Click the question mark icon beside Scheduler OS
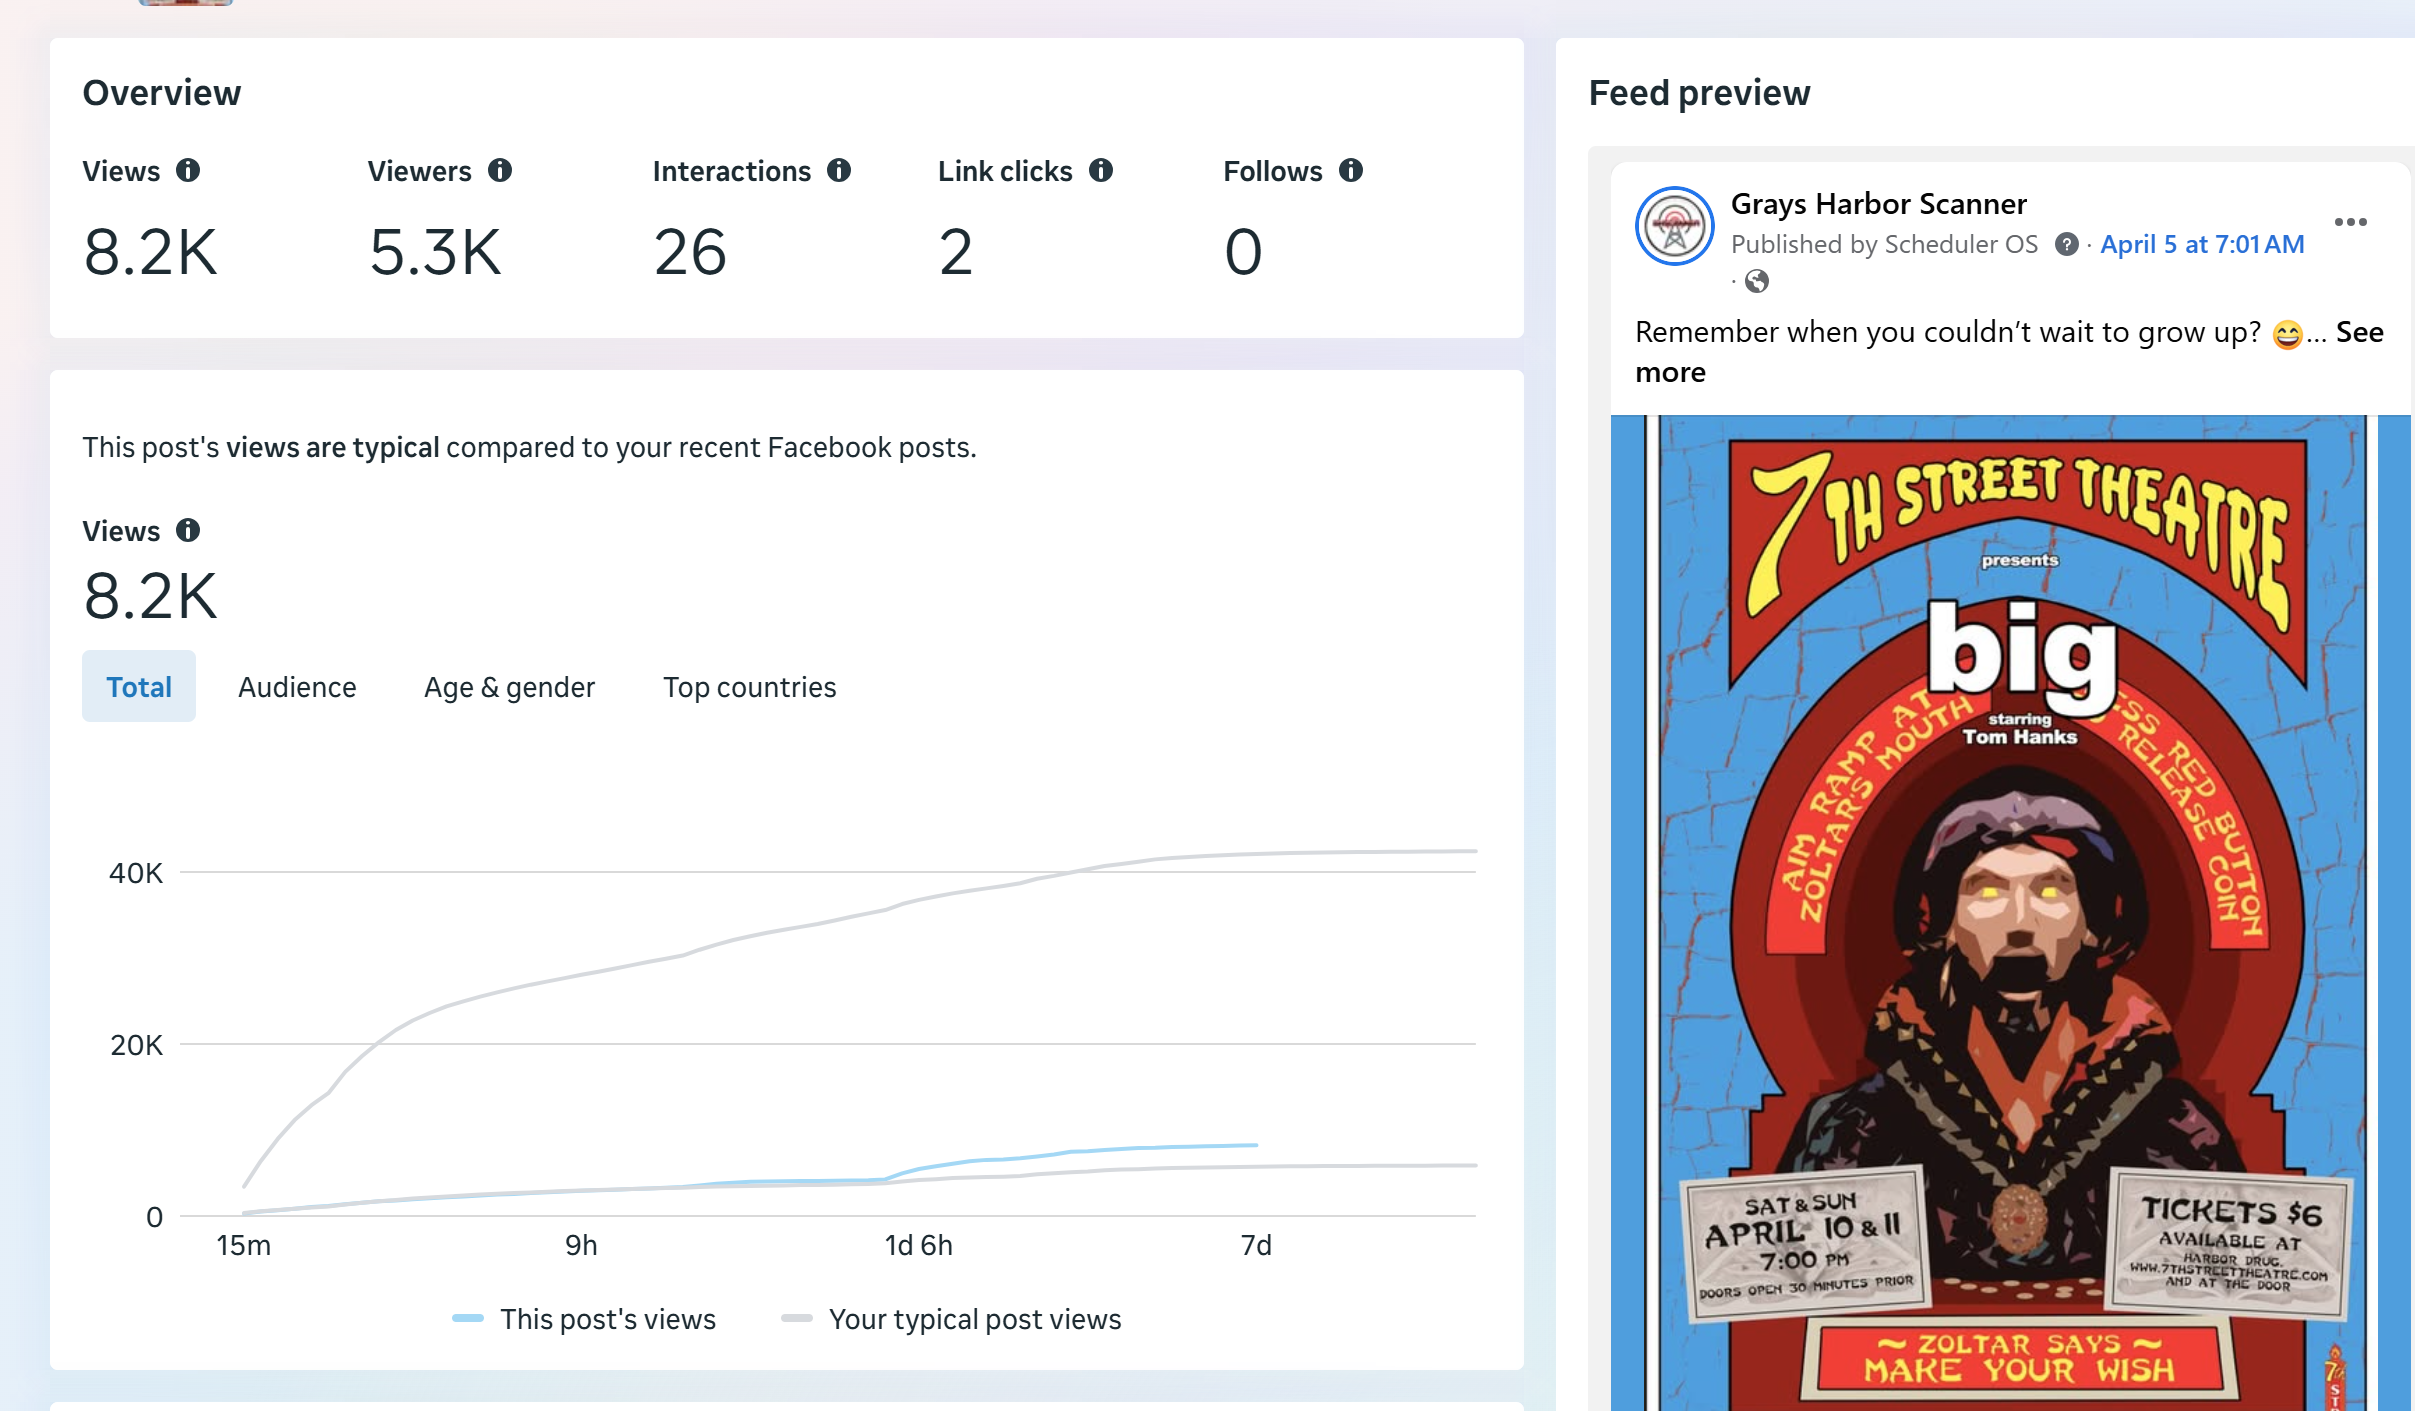 tap(2066, 245)
